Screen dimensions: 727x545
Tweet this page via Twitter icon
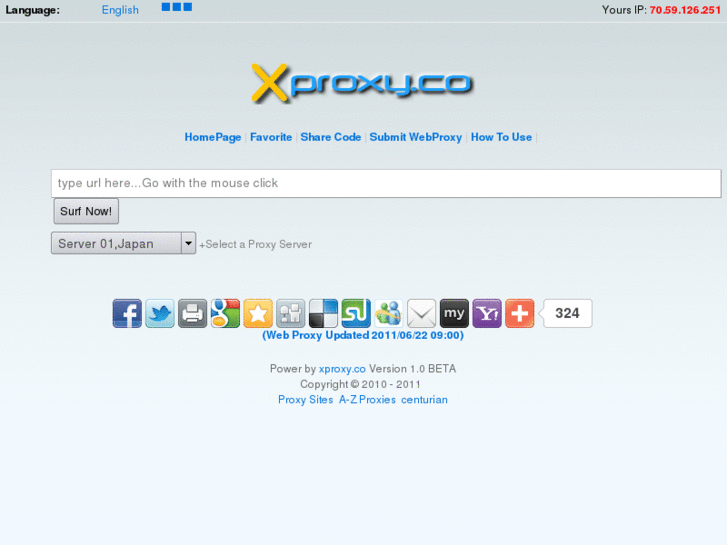pos(160,314)
